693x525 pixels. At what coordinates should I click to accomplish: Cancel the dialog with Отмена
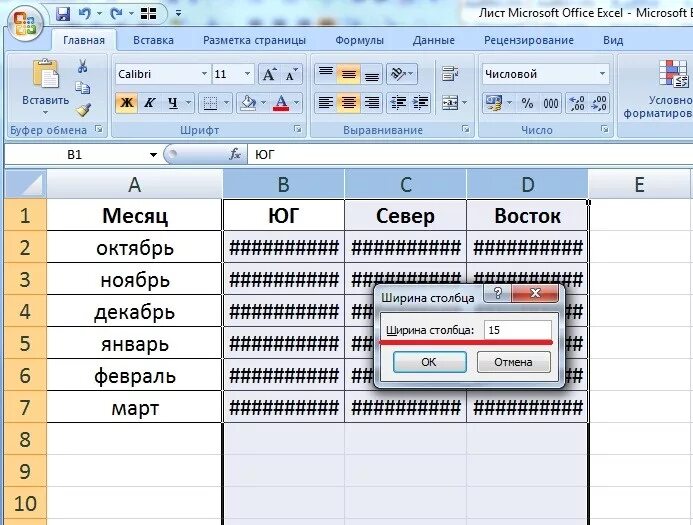[x=514, y=362]
